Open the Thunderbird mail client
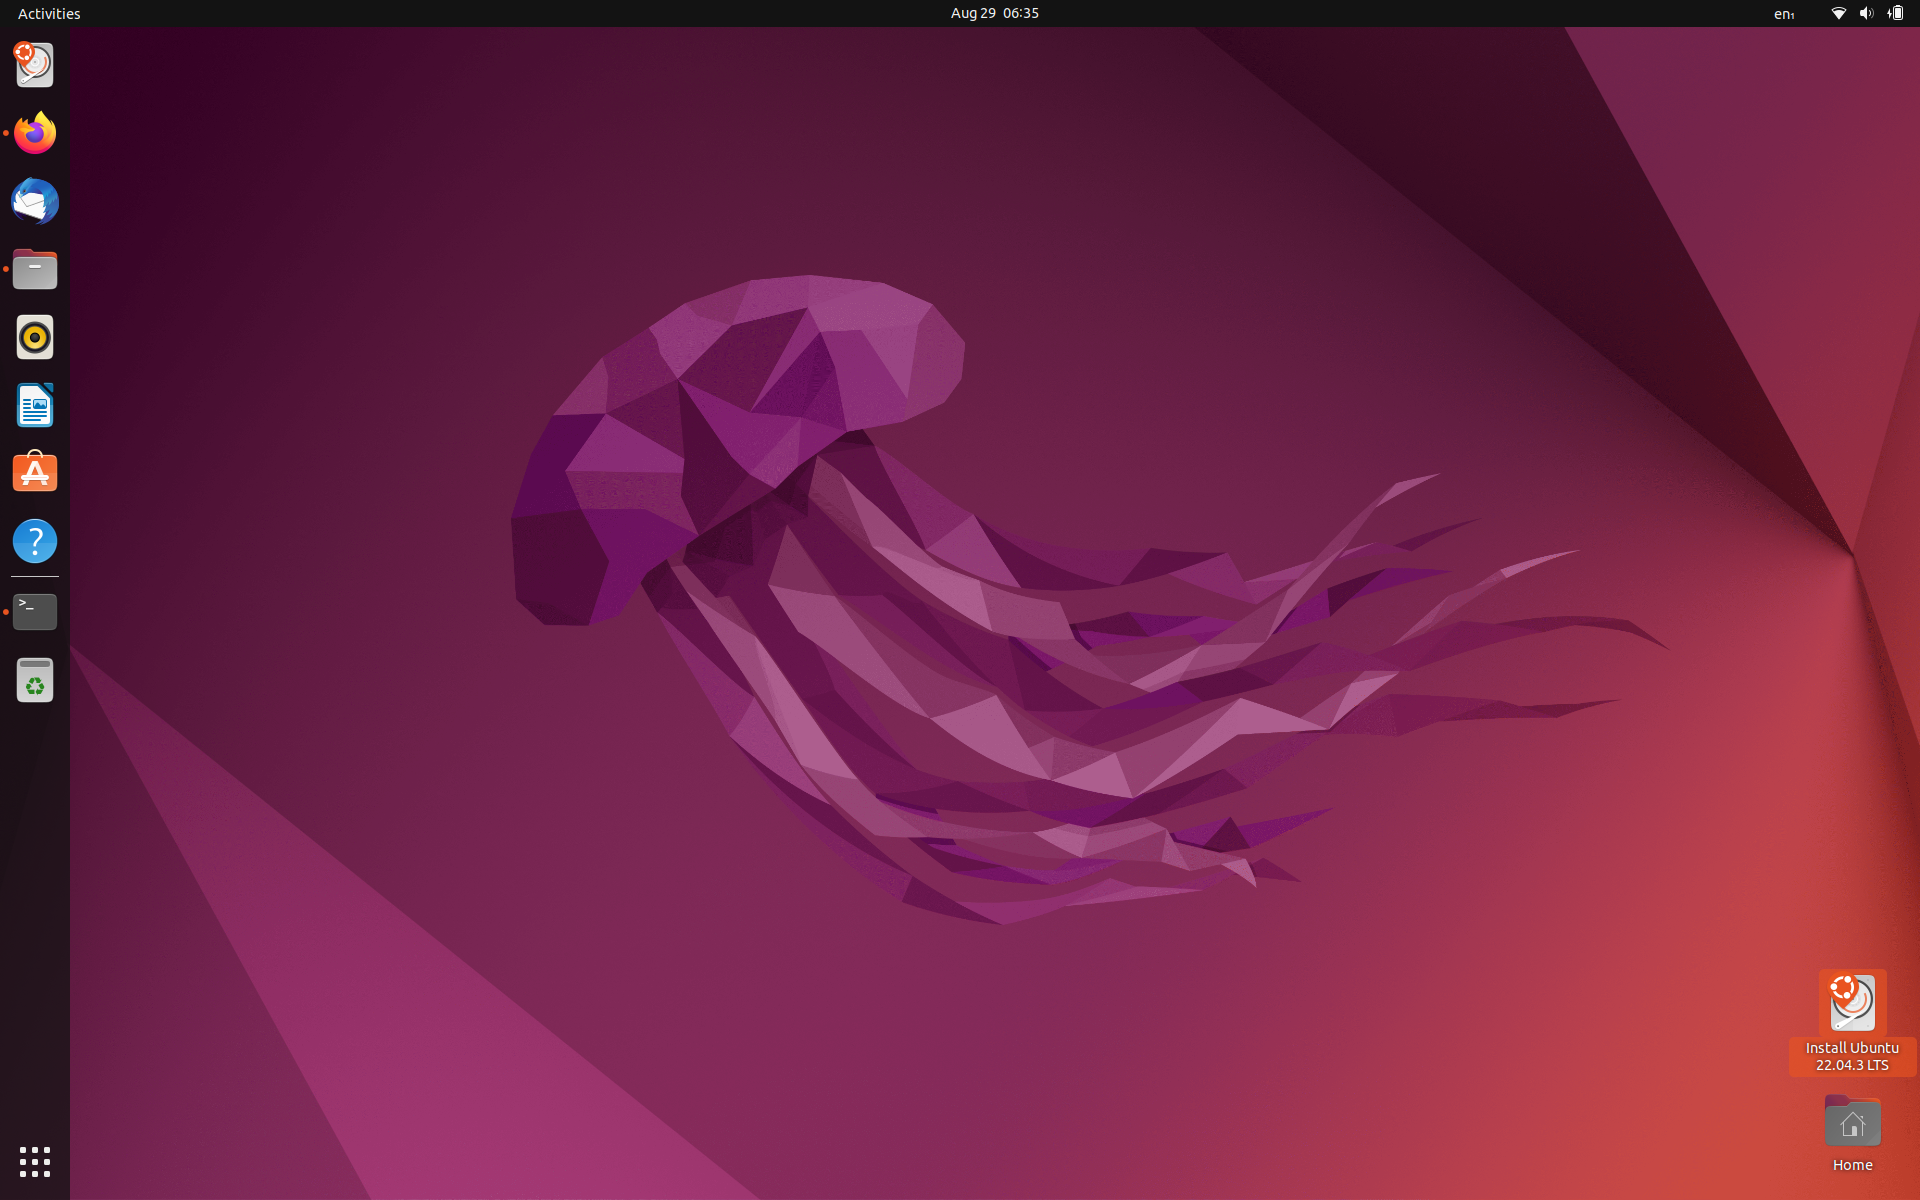Screen dimensions: 1920x1200 coord(34,201)
